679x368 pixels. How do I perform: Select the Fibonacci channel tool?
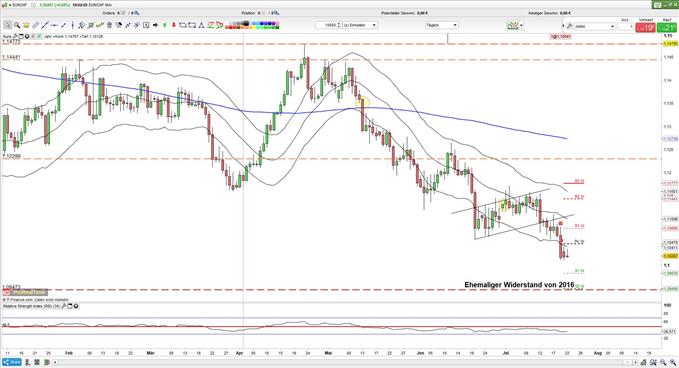pos(81,25)
